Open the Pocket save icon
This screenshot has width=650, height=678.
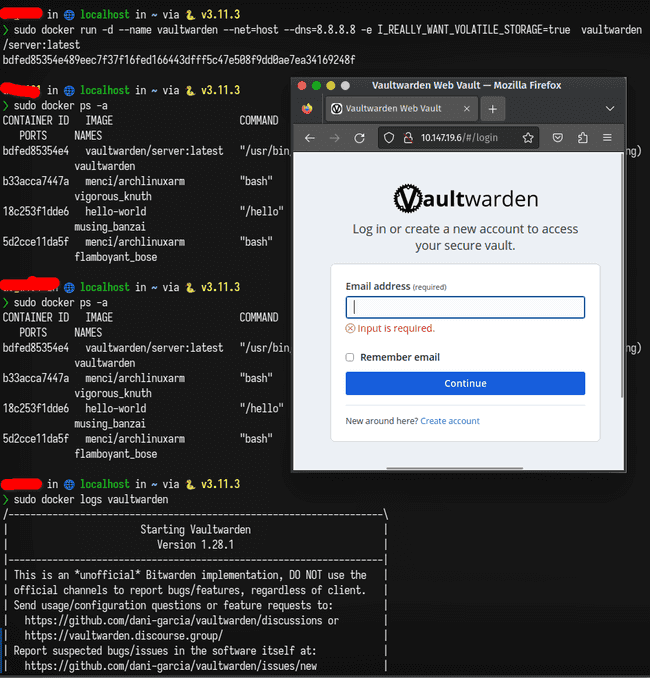click(x=558, y=138)
